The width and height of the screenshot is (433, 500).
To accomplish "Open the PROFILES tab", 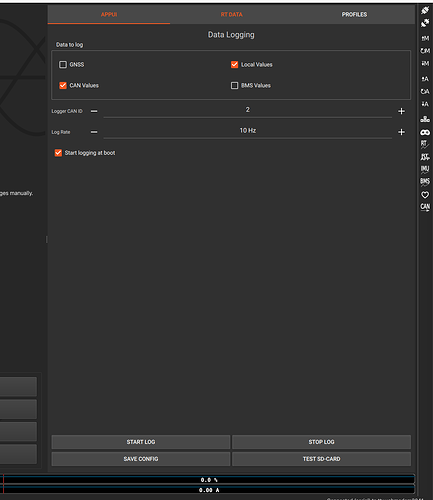I will [x=354, y=14].
